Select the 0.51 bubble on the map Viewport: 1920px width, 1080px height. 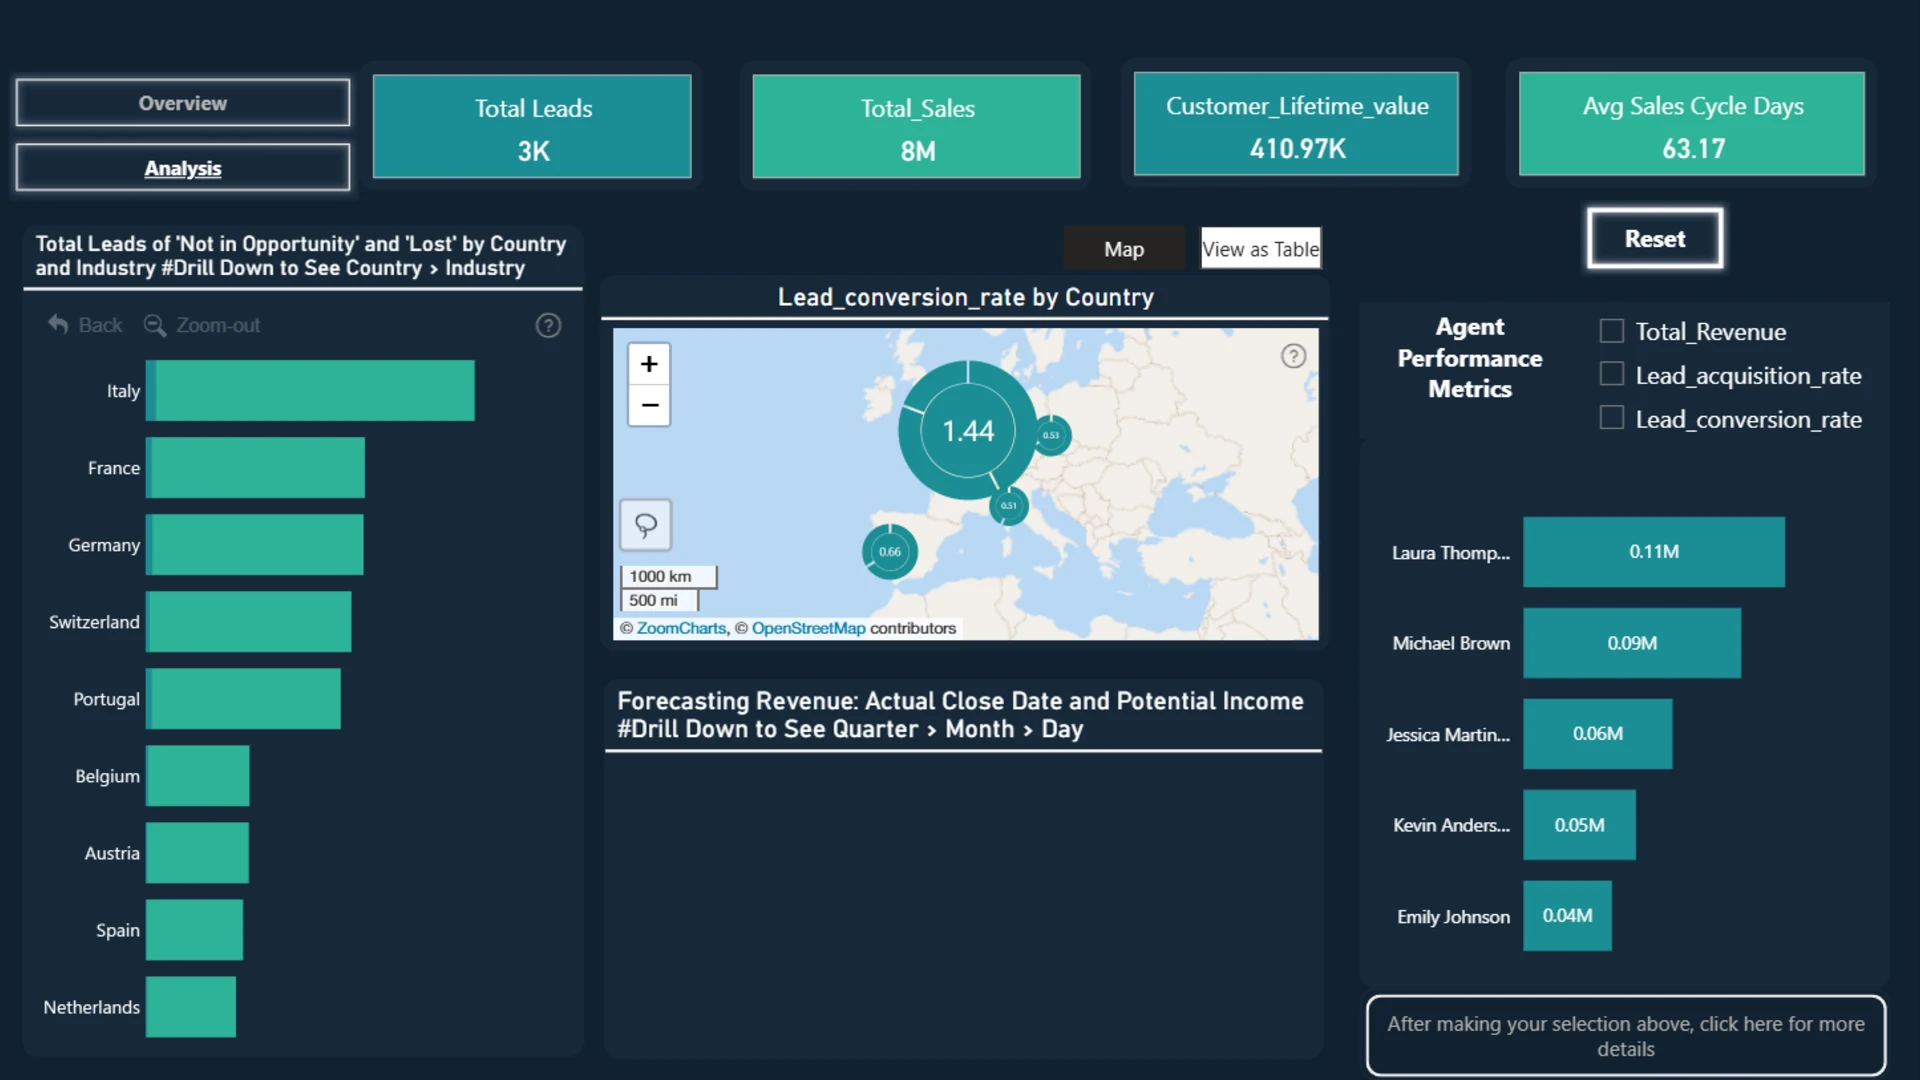coord(1009,506)
